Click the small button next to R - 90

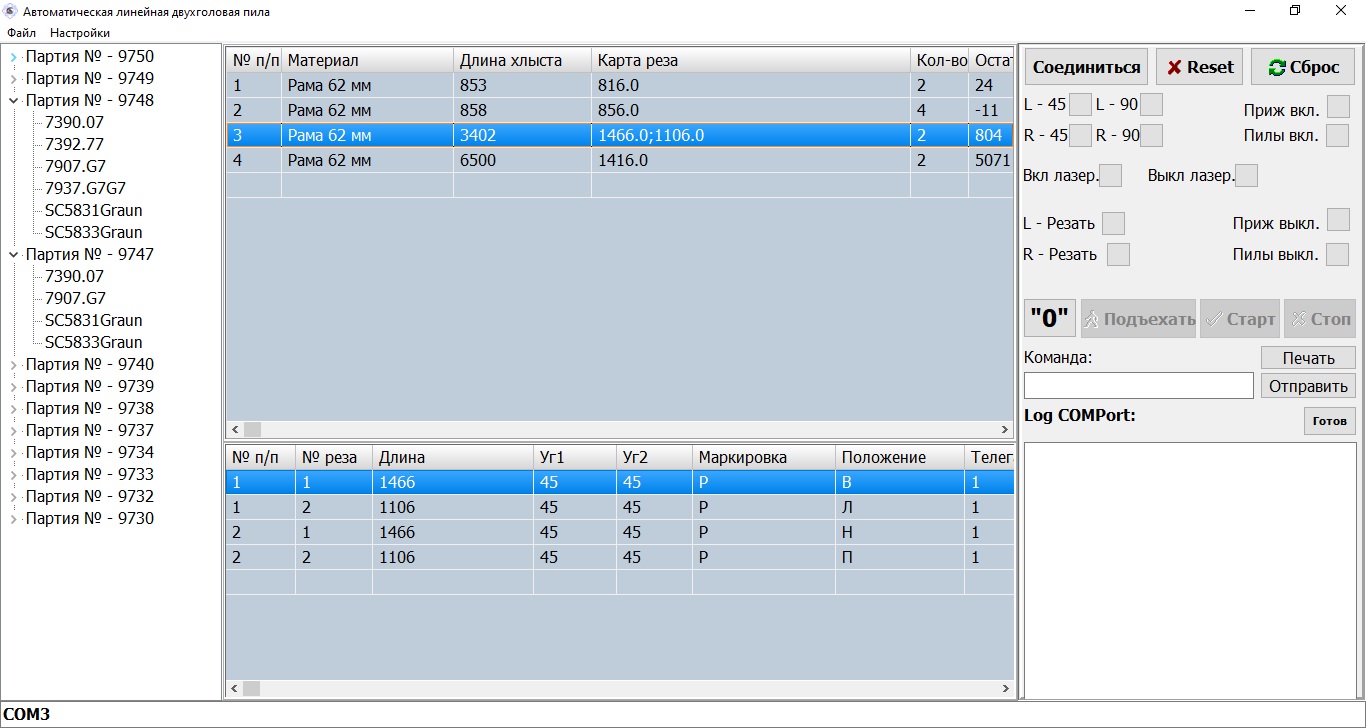[1151, 135]
